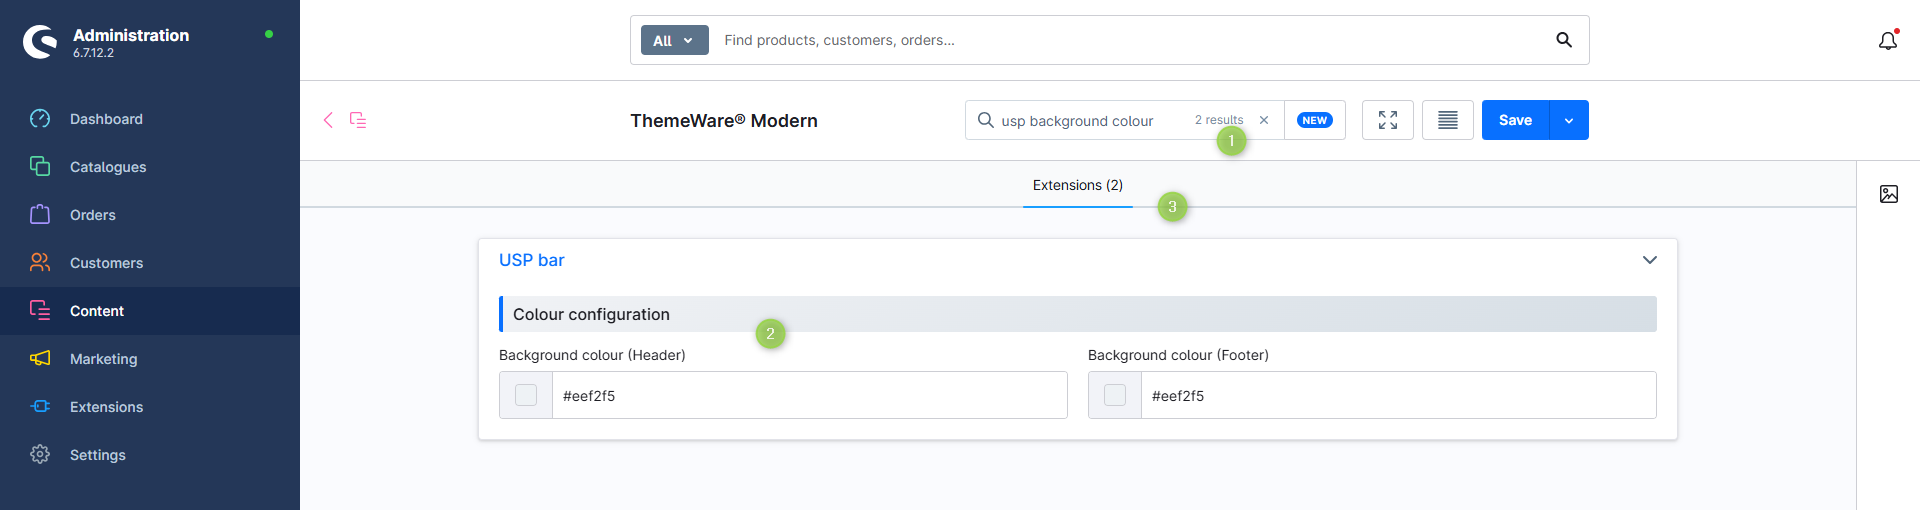The width and height of the screenshot is (1920, 510).
Task: Click the USP bar heading
Action: [x=532, y=260]
